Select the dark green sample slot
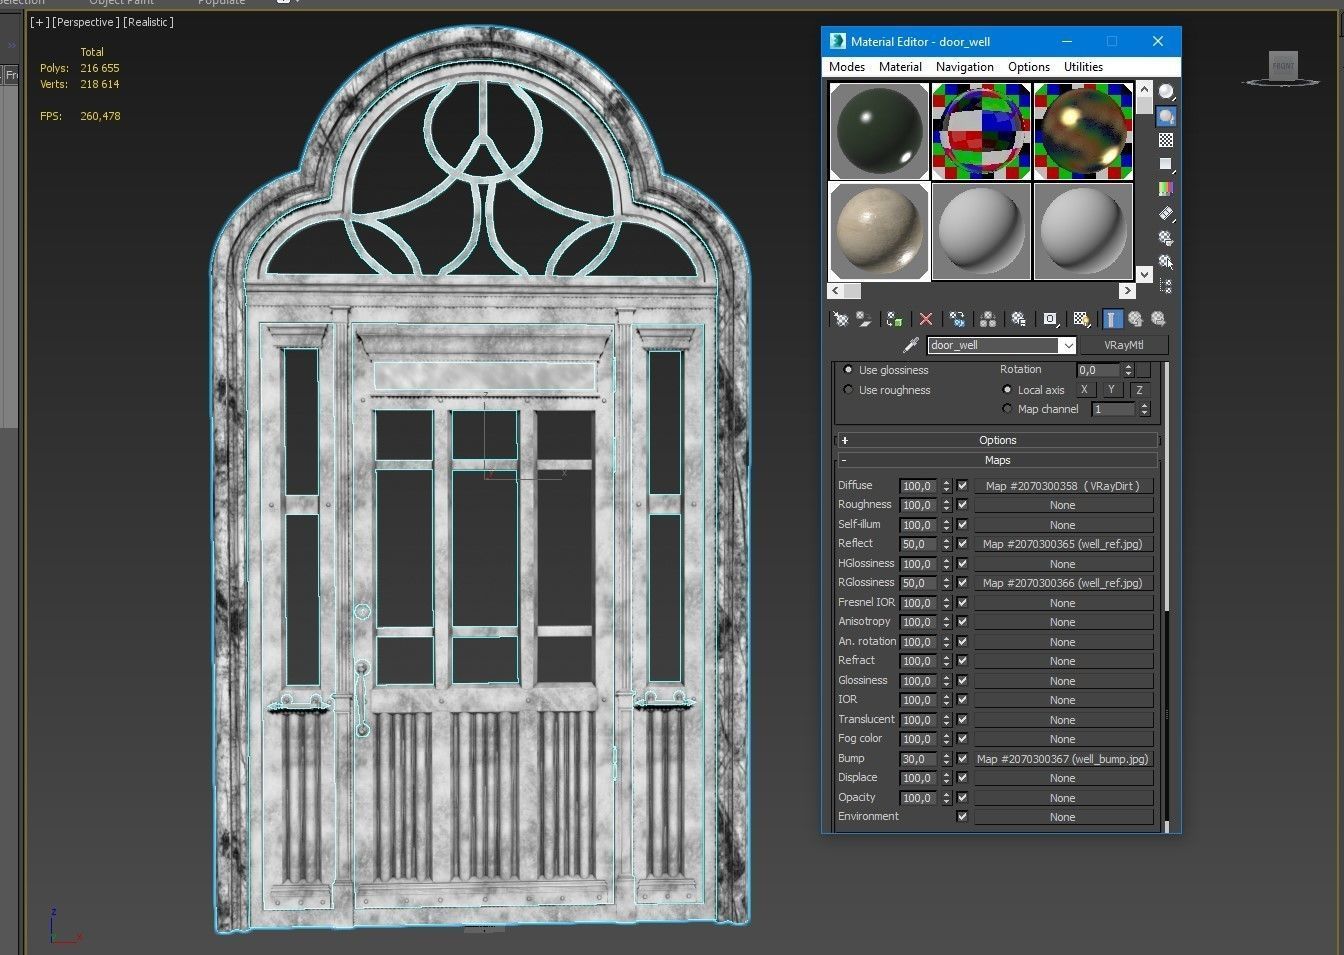 click(880, 130)
